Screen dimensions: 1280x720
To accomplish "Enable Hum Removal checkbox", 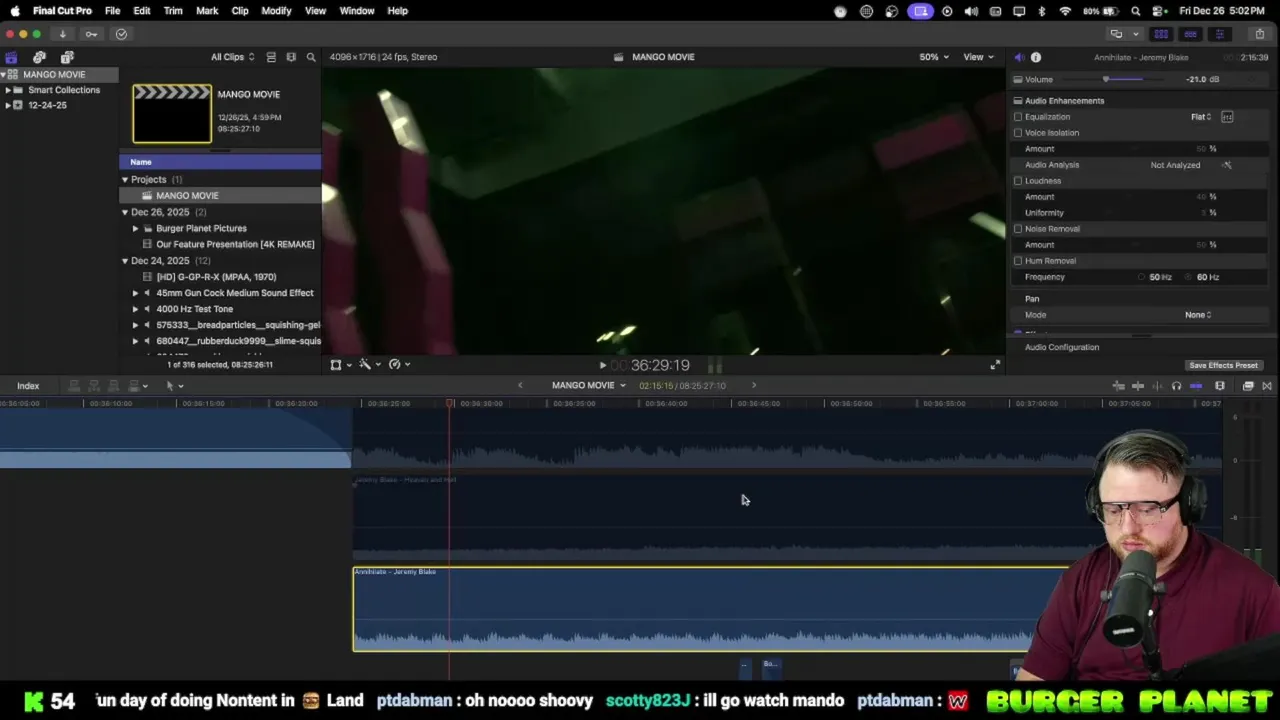I will click(x=1018, y=261).
